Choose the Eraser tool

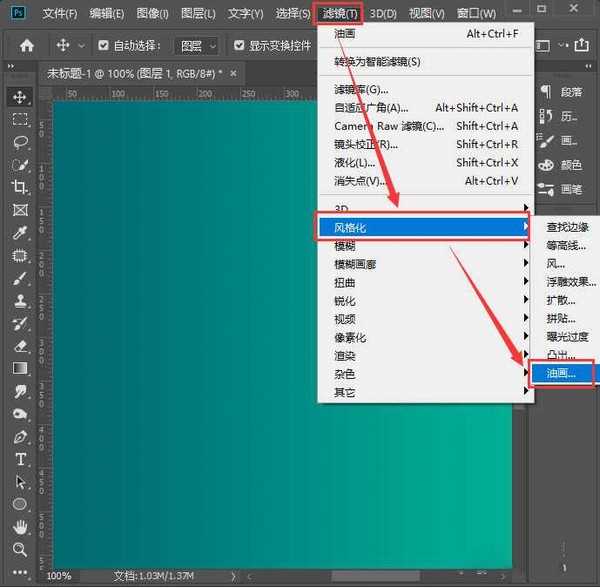[19, 346]
